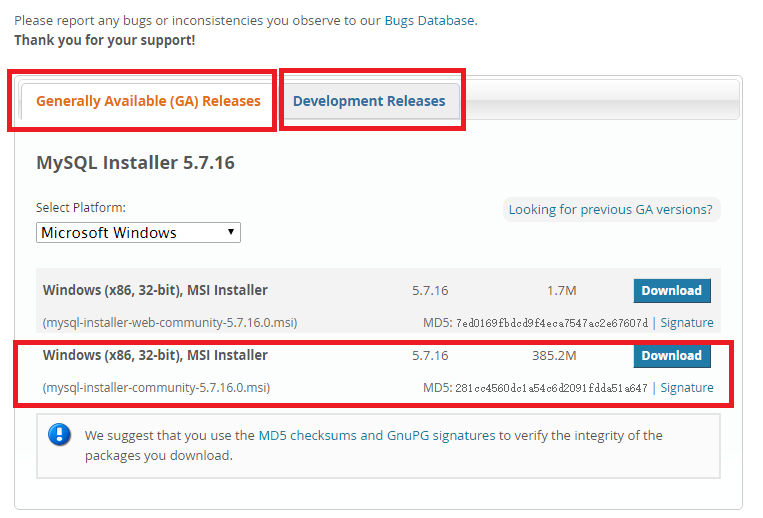Click the mysql-installer-community-5.7.16.0.msi filename
Viewport: 763px width, 518px height.
157,388
